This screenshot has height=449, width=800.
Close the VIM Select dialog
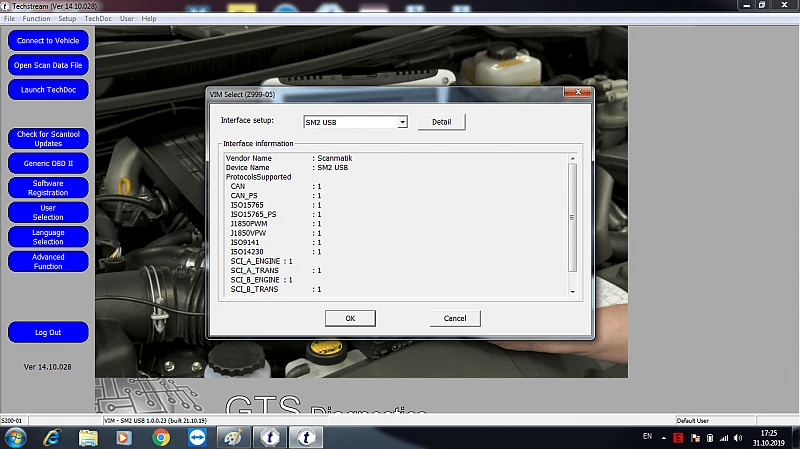click(578, 92)
